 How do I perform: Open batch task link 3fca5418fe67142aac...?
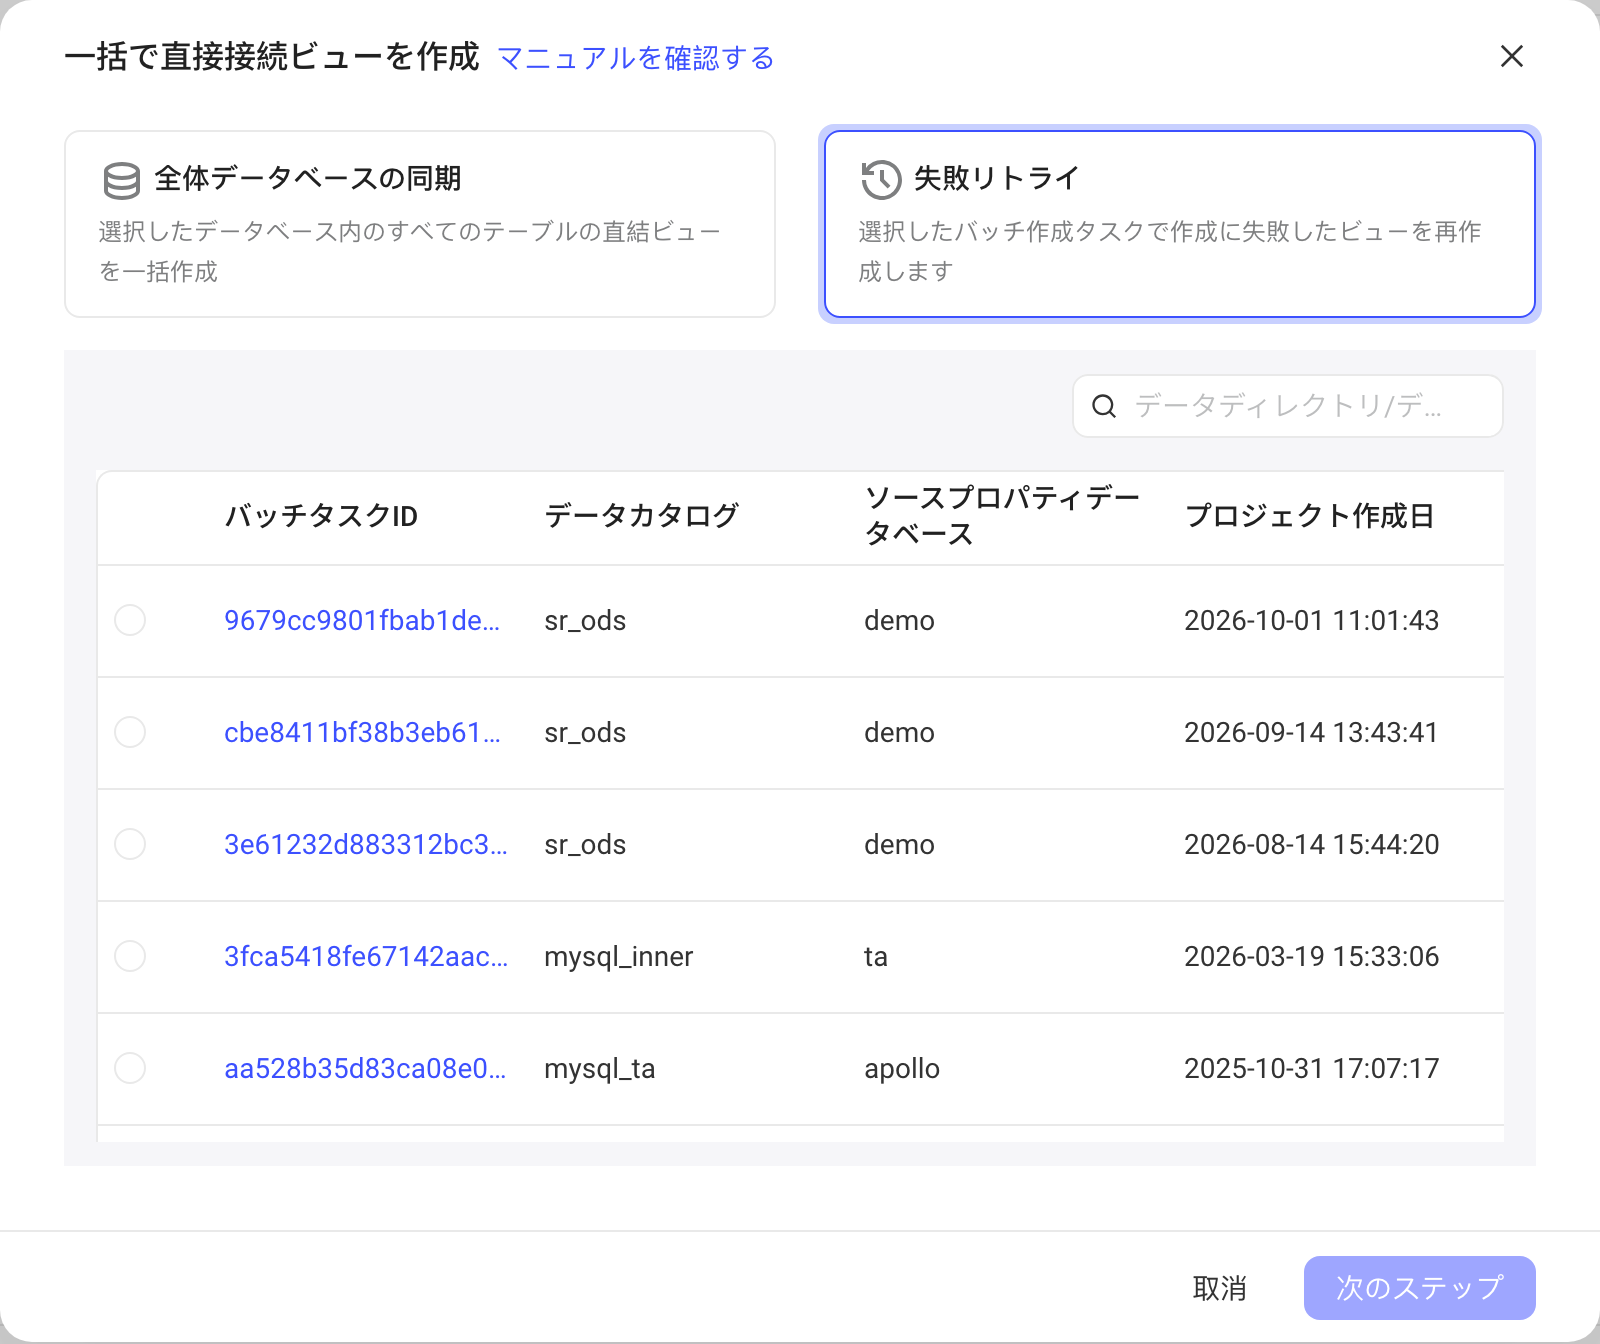[366, 956]
